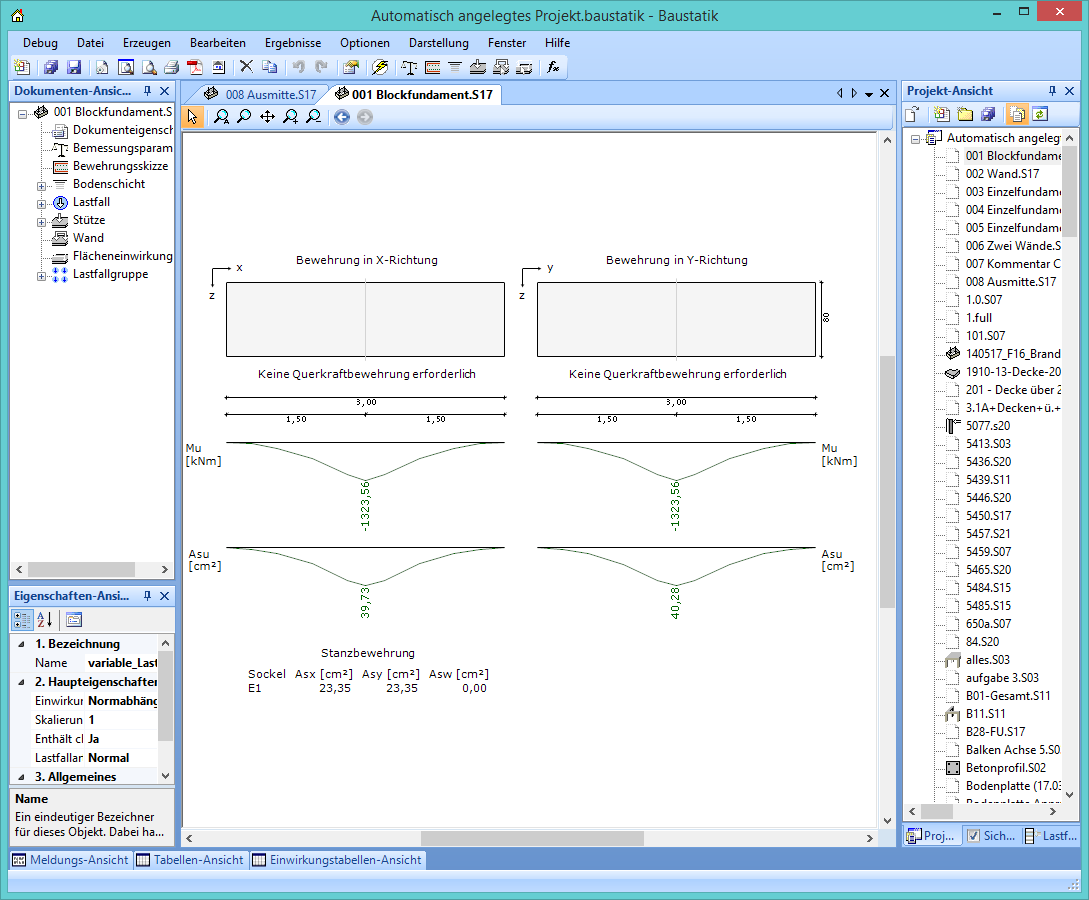Click the drawing area vertical scrollbar thumb

pos(887,481)
